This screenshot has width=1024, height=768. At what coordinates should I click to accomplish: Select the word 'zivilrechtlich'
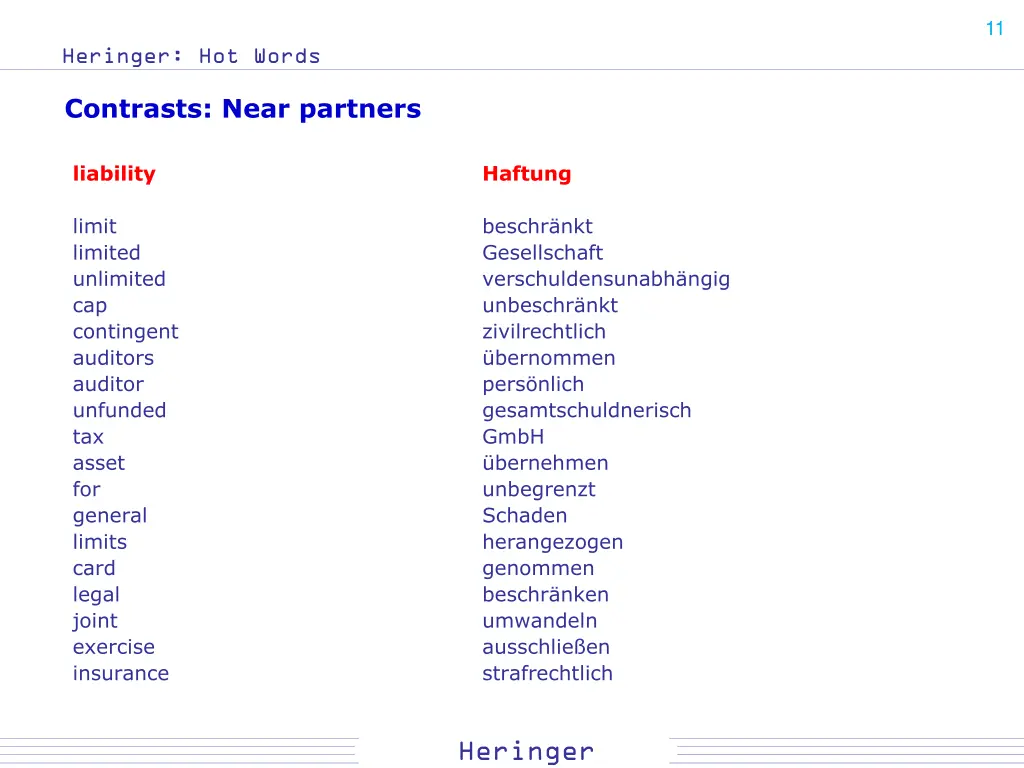[x=544, y=332]
